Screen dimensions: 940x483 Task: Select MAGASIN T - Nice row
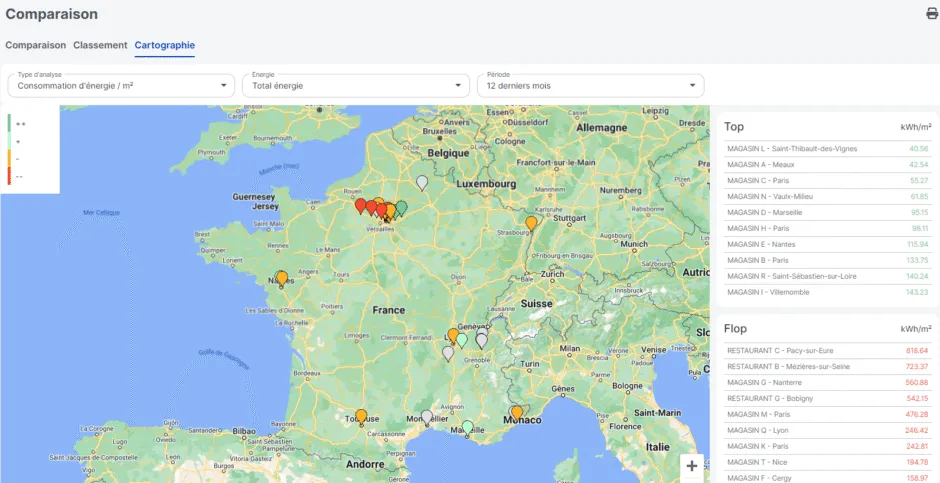(x=827, y=463)
